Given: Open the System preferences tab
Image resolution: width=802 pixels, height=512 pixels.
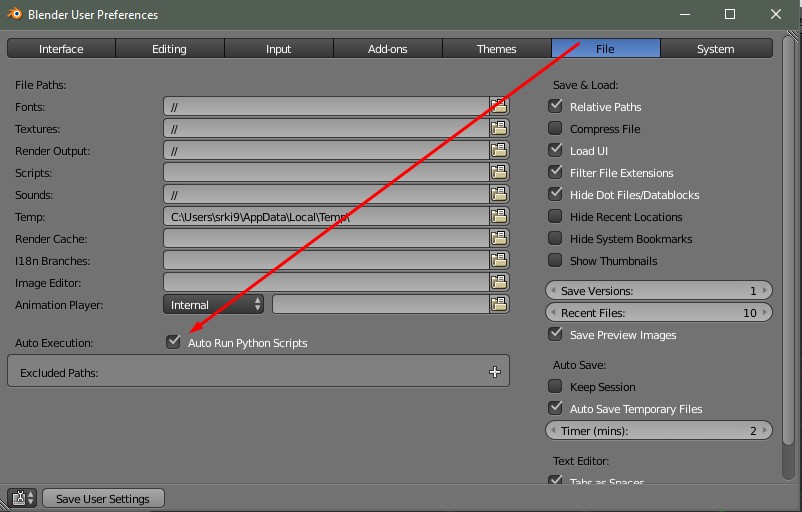Looking at the screenshot, I should 715,49.
